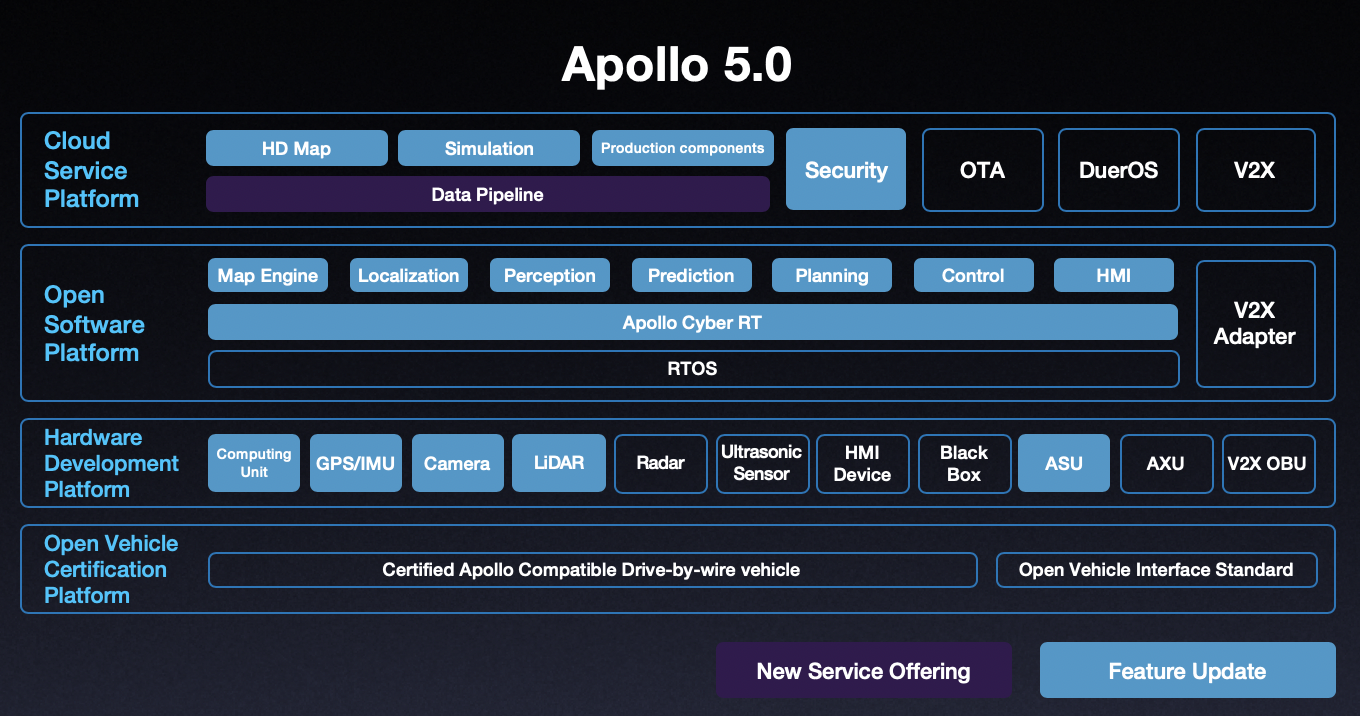The image size is (1360, 716).
Task: Expand the Data Pipeline bar
Action: tap(487, 194)
